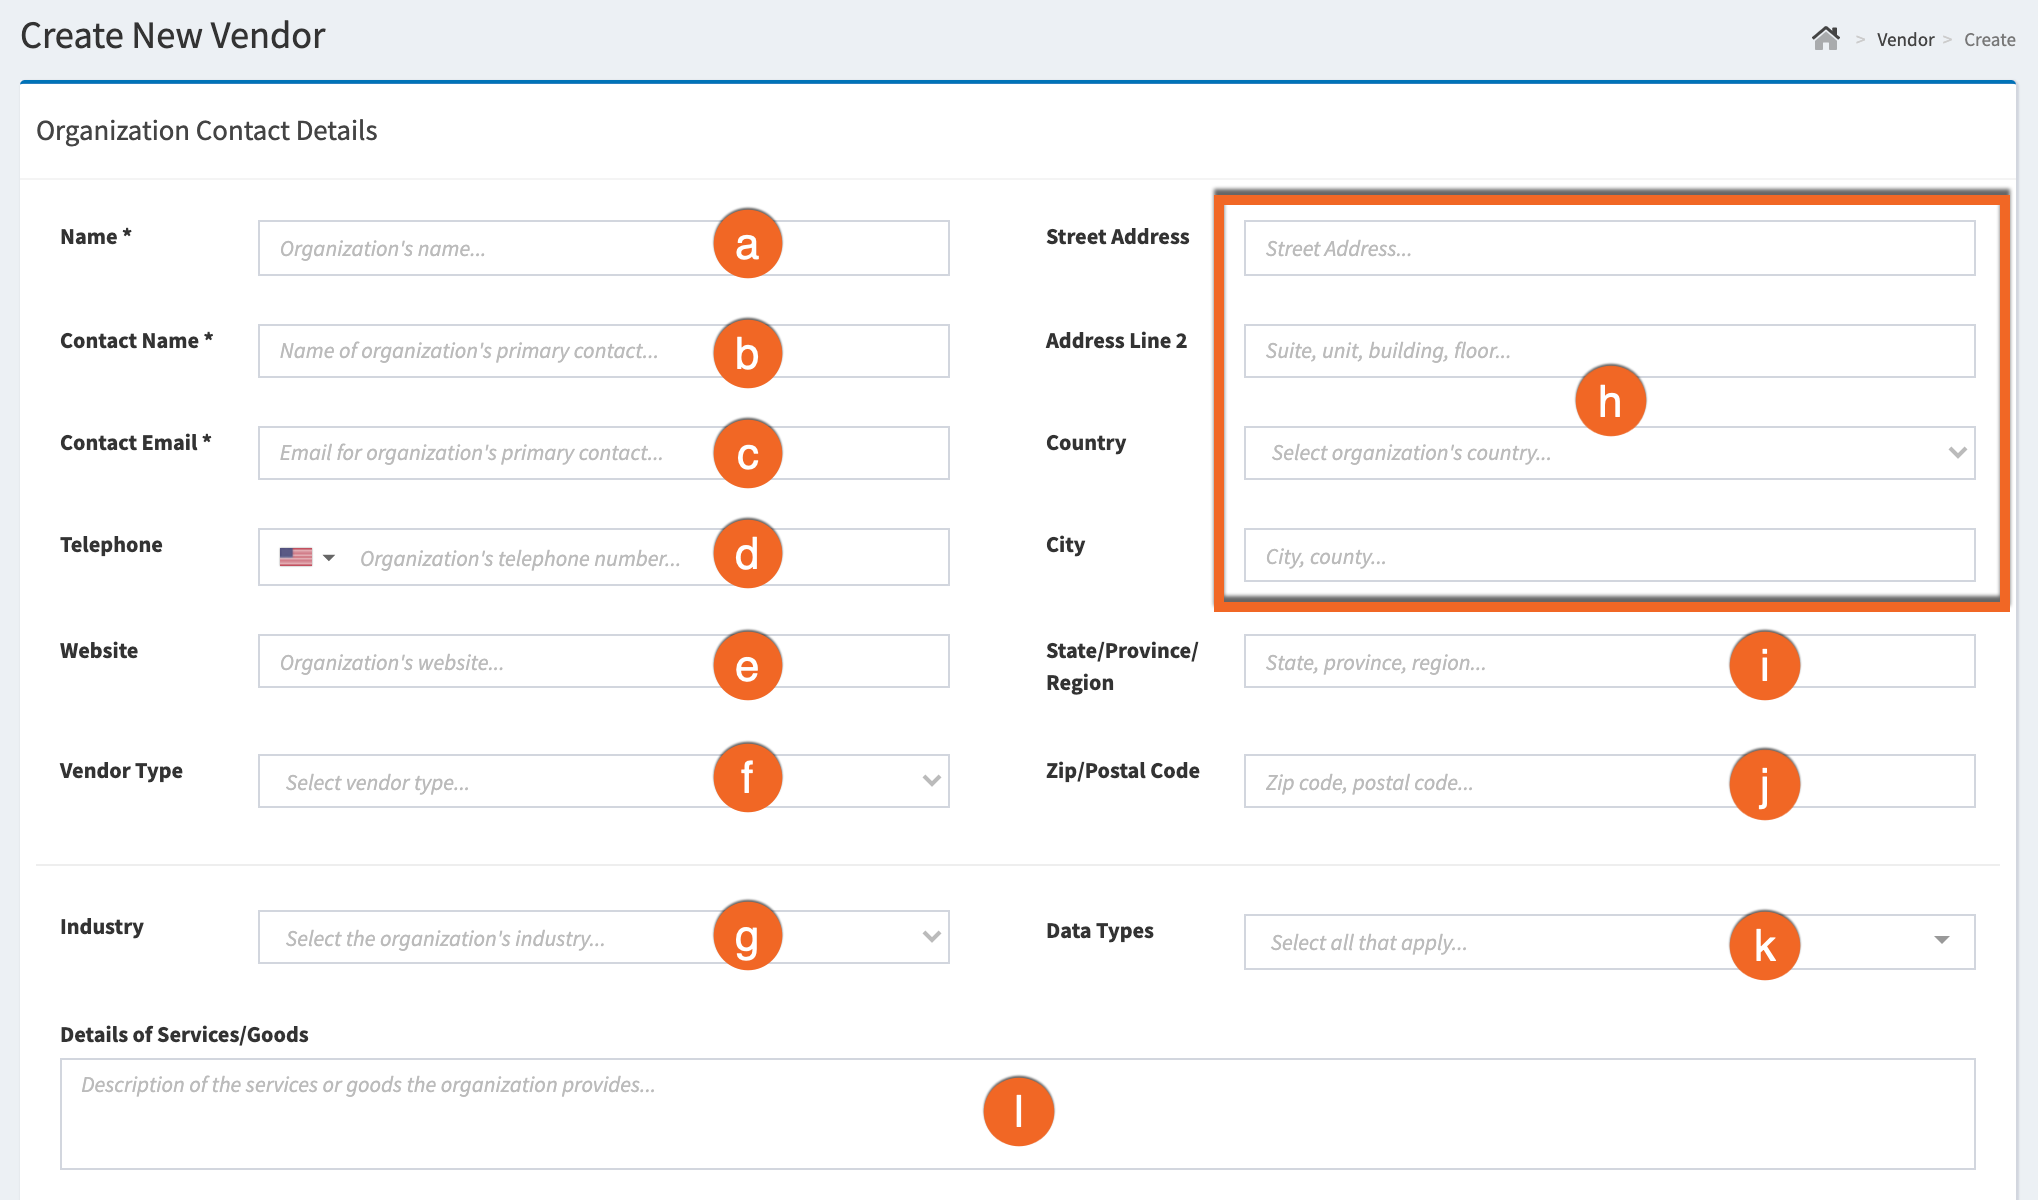This screenshot has width=2038, height=1200.
Task: Open the country selection dropdown
Action: (1956, 453)
